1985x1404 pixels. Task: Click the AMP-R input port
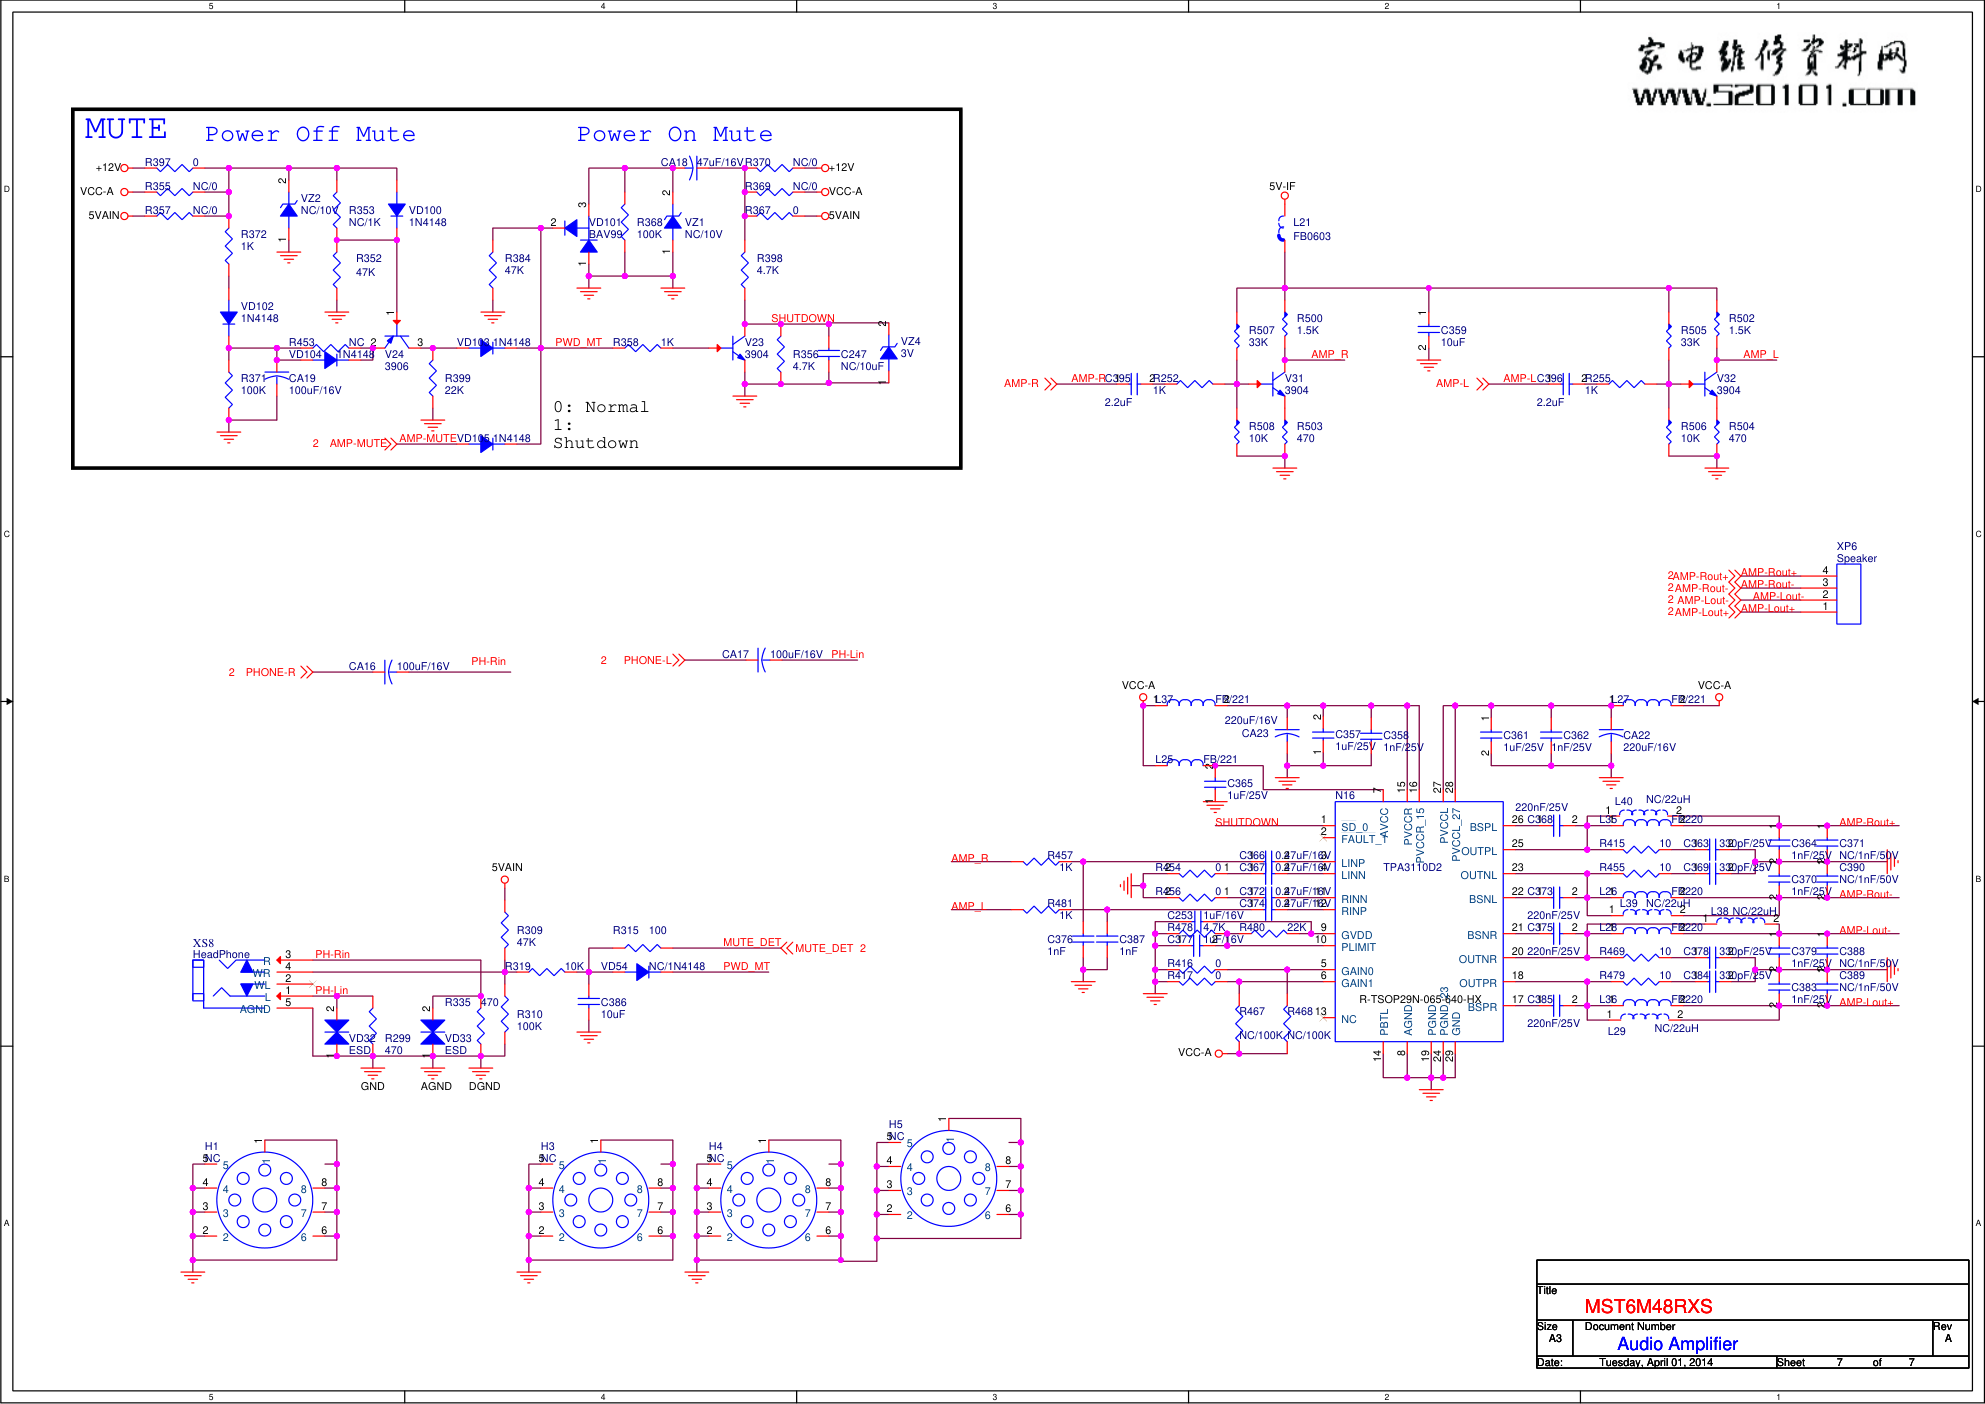click(x=1030, y=383)
